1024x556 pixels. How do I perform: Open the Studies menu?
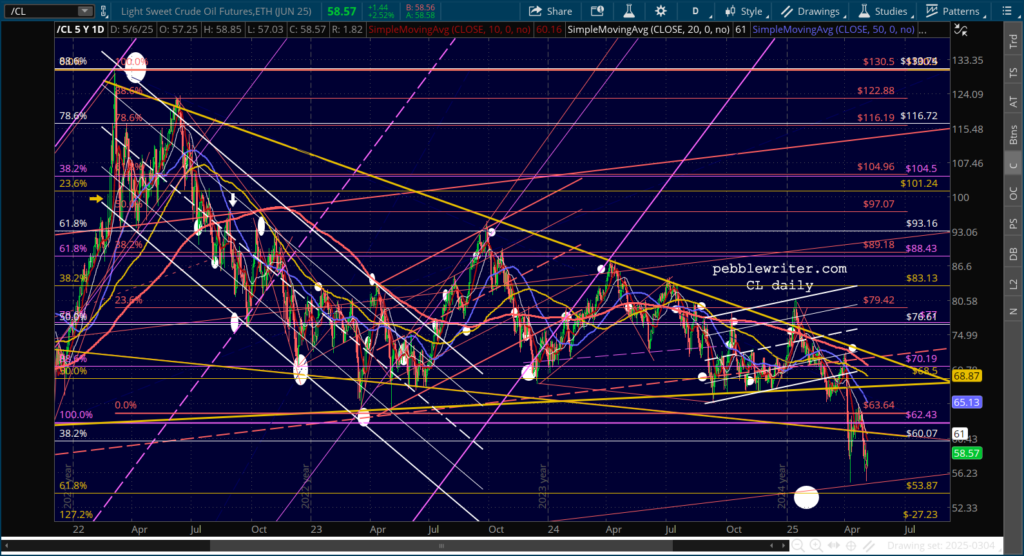(x=884, y=11)
